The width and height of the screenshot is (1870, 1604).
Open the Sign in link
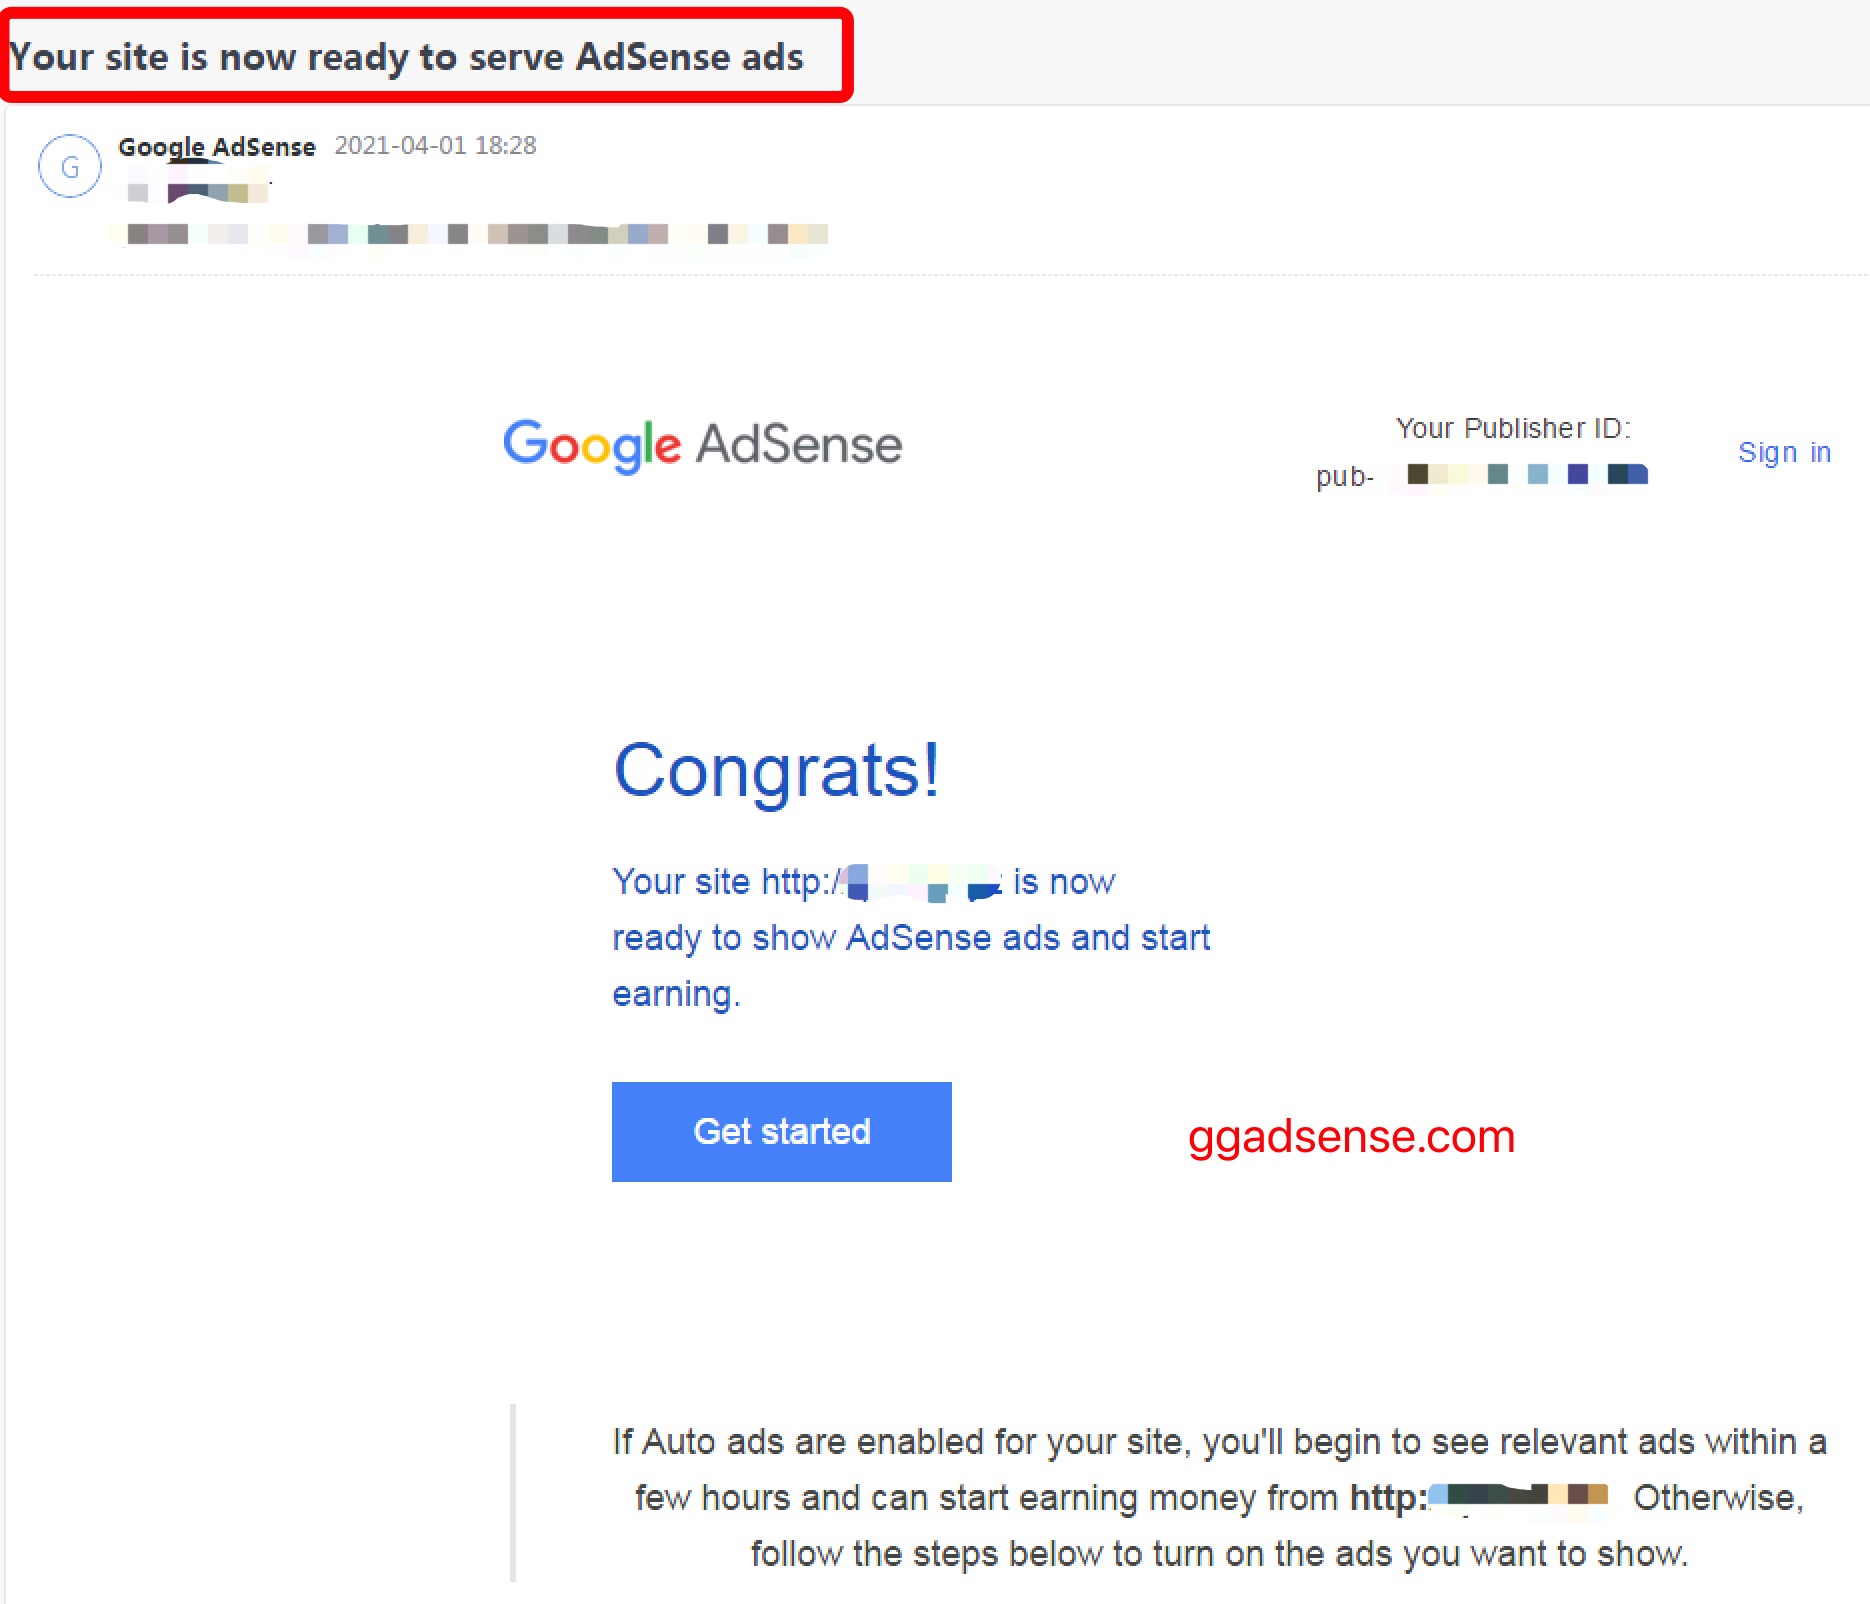1784,452
